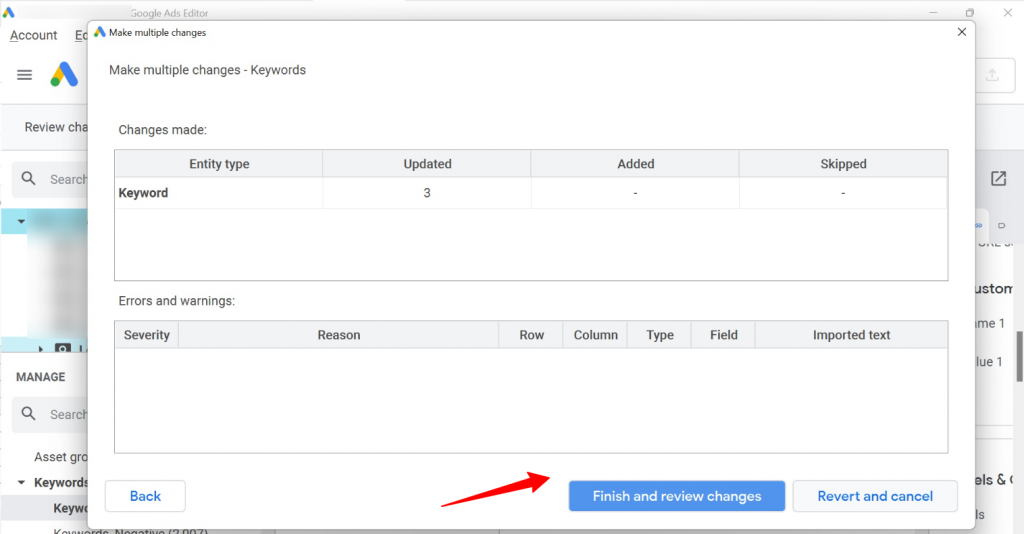Minimize the Google Ads Editor window

[x=933, y=12]
